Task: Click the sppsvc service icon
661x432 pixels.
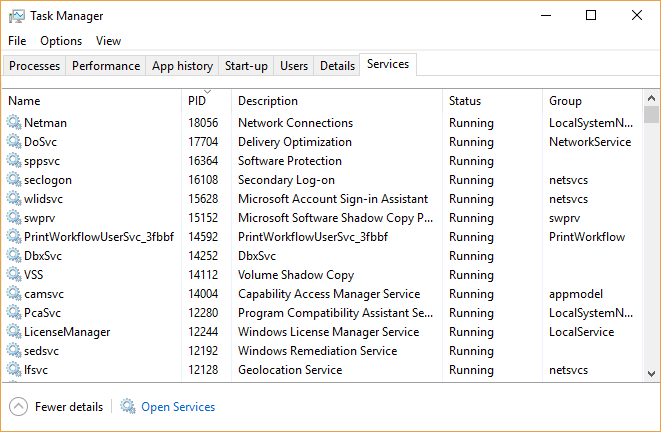Action: 14,161
